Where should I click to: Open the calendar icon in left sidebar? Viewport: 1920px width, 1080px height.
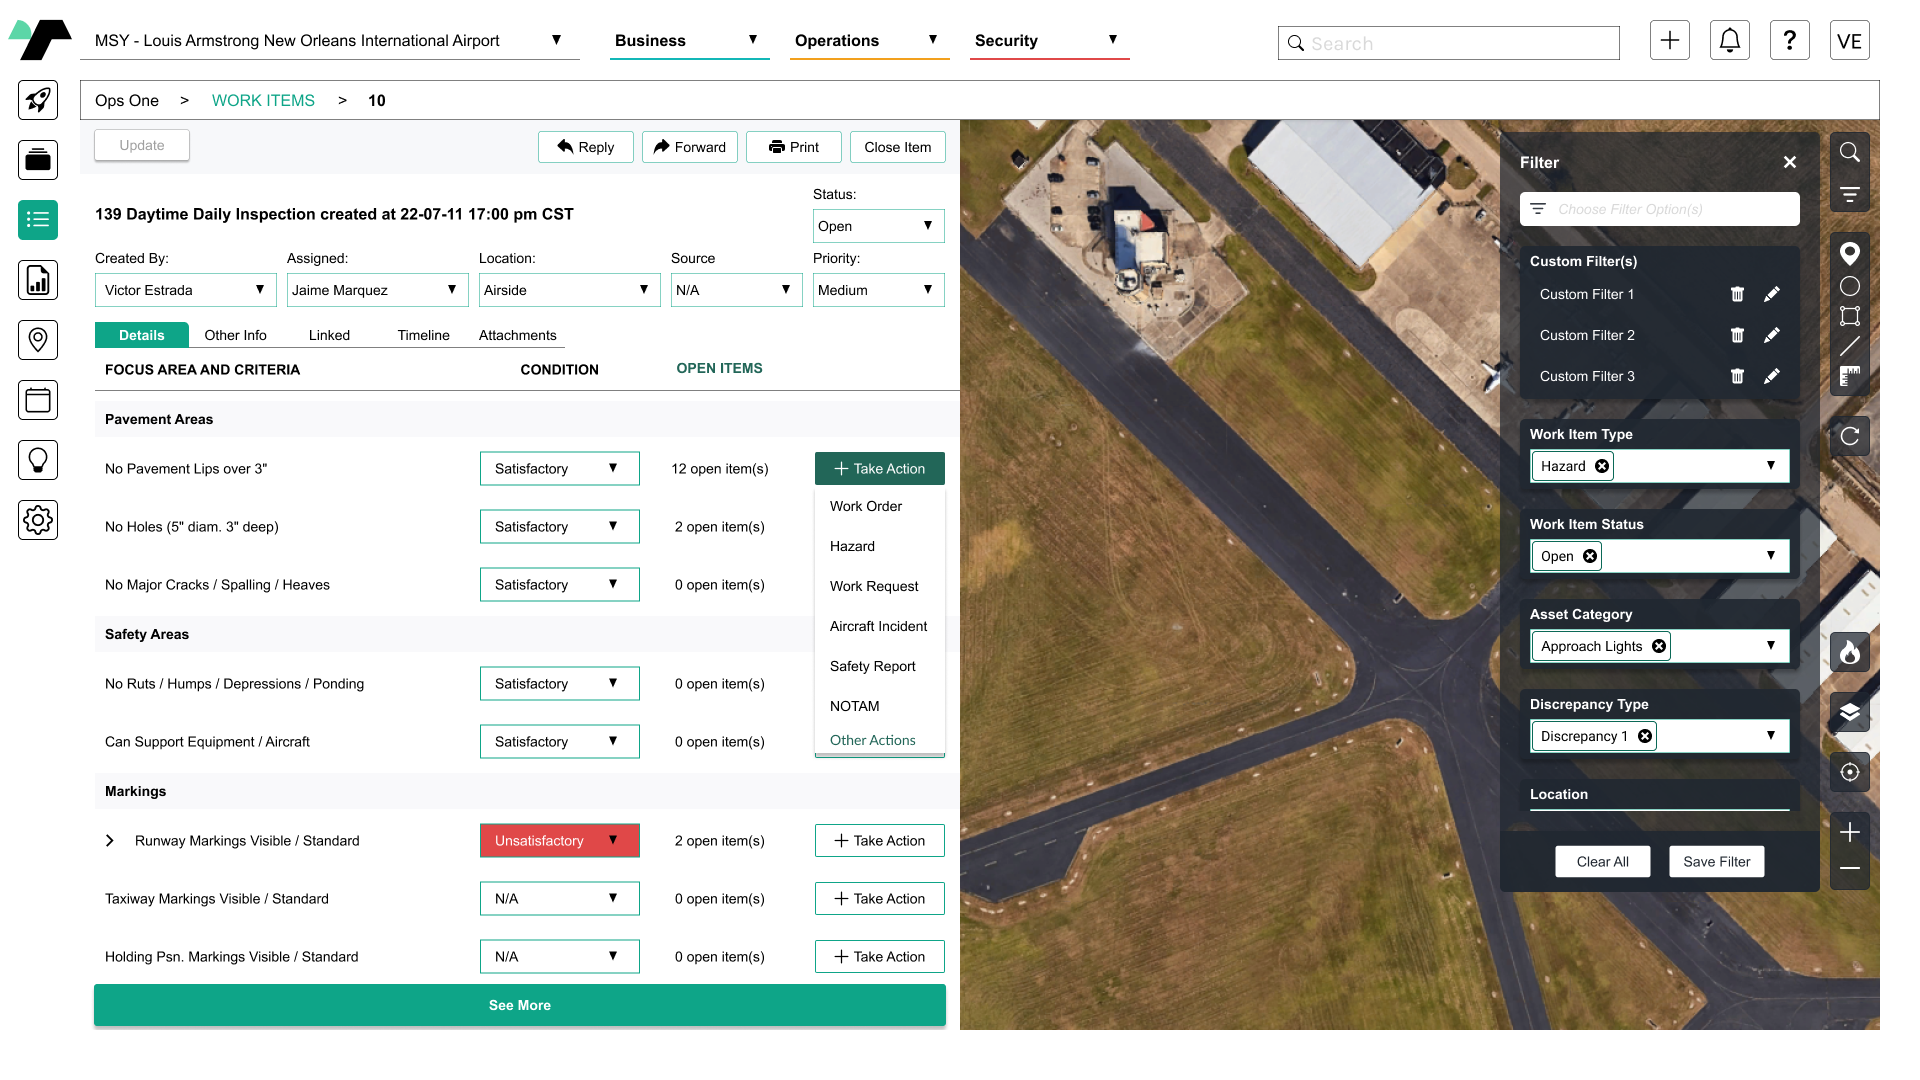point(37,400)
